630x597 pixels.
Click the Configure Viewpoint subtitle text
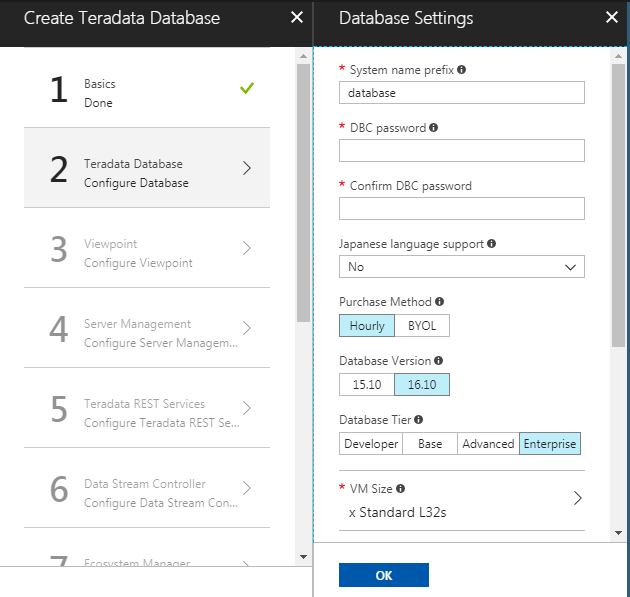click(x=138, y=263)
